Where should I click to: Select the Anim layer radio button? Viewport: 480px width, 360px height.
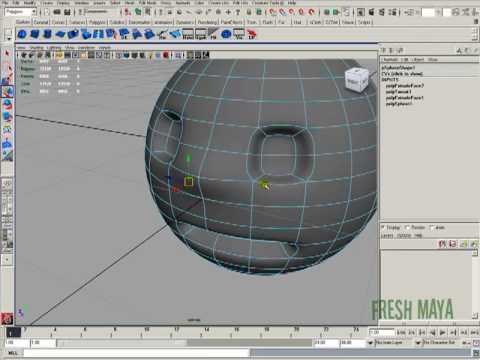click(x=432, y=227)
